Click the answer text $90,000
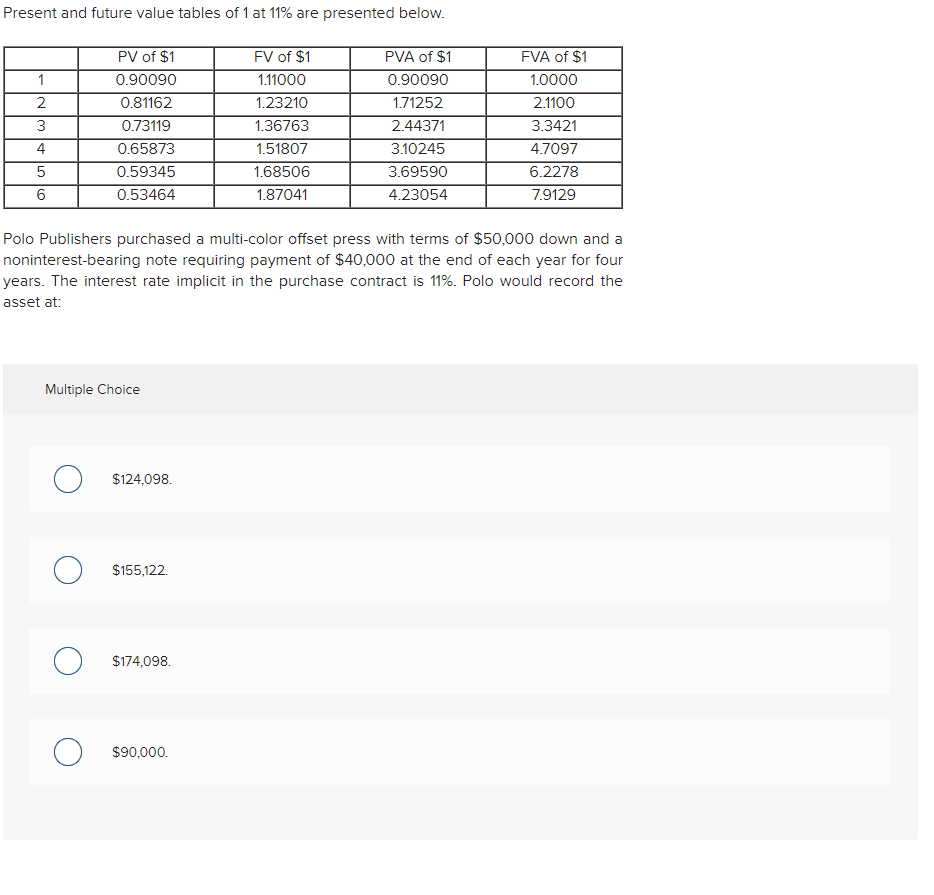934x895 pixels. click(x=137, y=752)
